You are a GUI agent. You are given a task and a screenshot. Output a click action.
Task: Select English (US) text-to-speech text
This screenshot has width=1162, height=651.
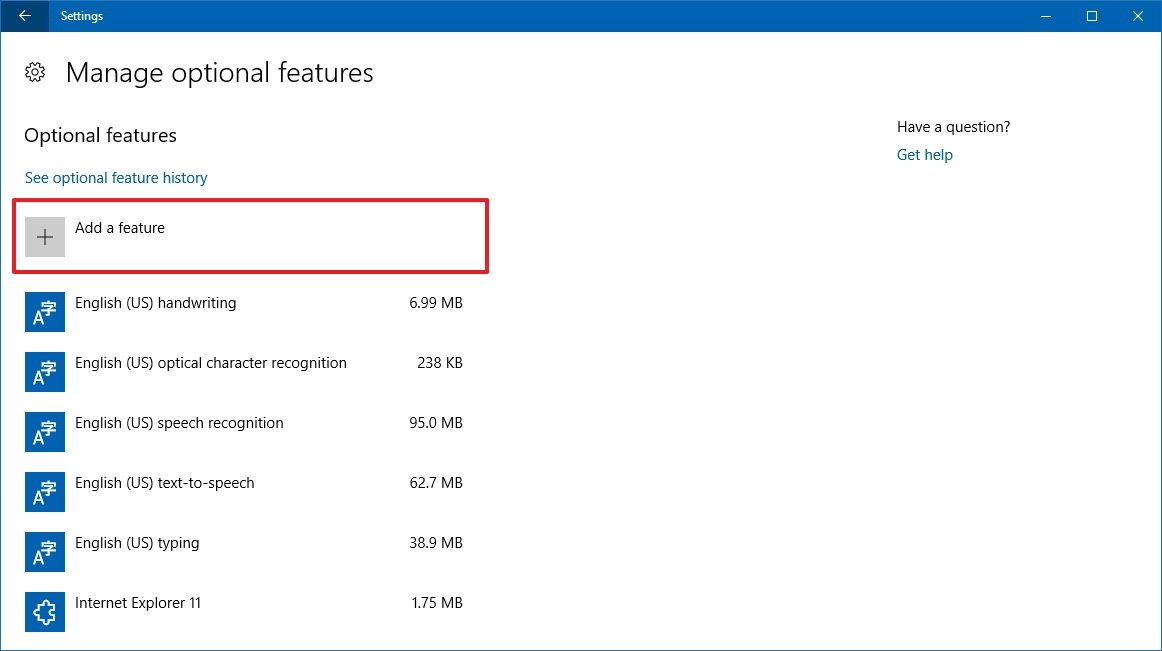coord(165,483)
